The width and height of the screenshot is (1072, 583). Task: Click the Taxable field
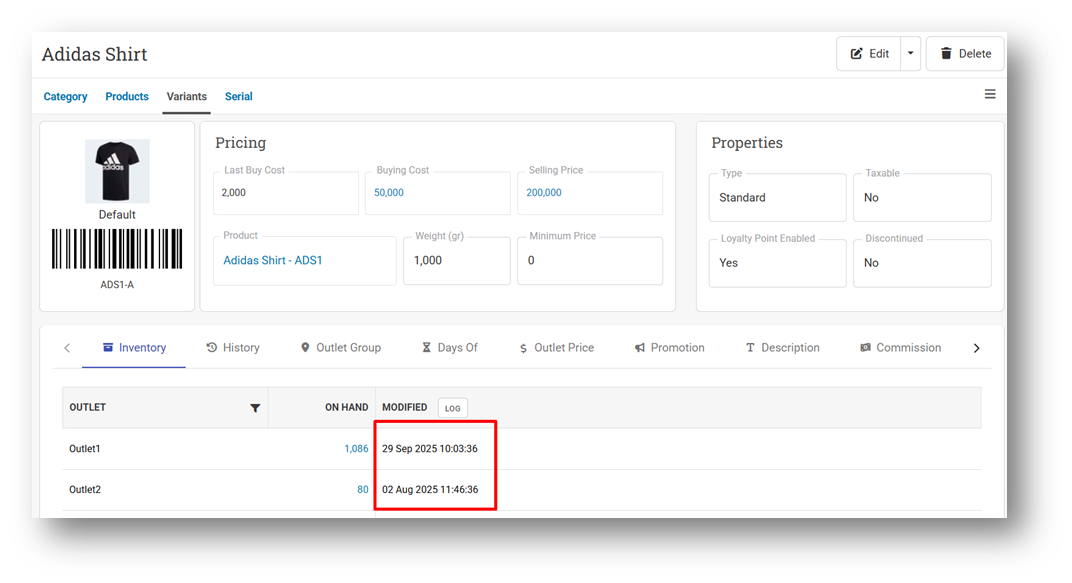[922, 198]
